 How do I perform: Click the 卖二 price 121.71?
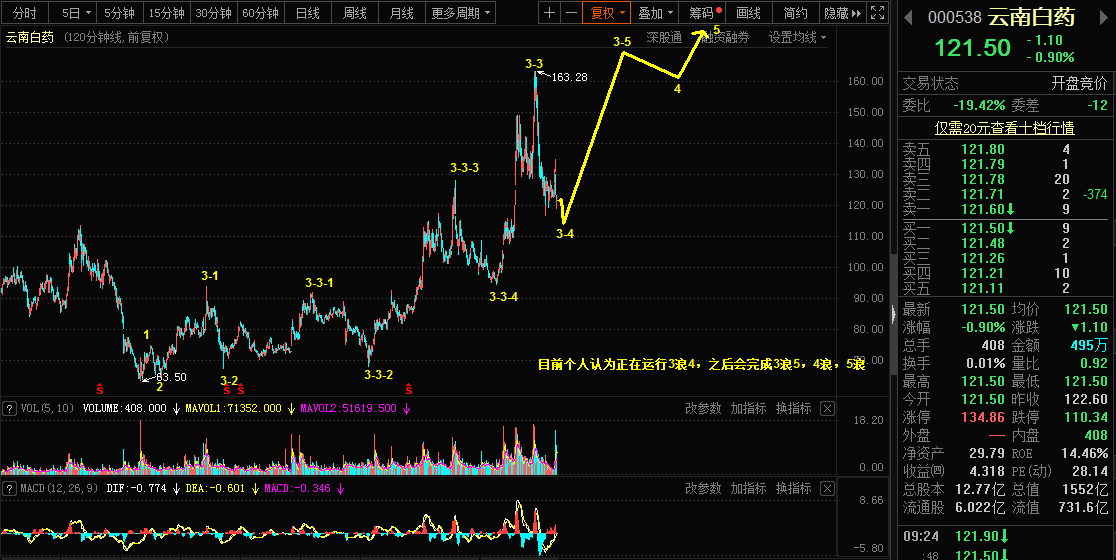coord(983,194)
